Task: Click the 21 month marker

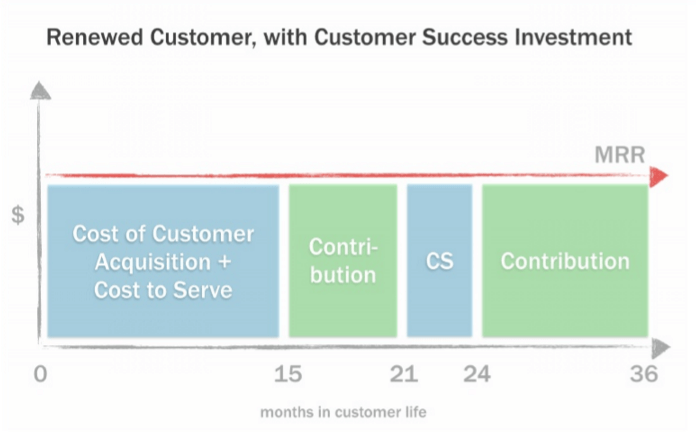Action: tap(403, 374)
